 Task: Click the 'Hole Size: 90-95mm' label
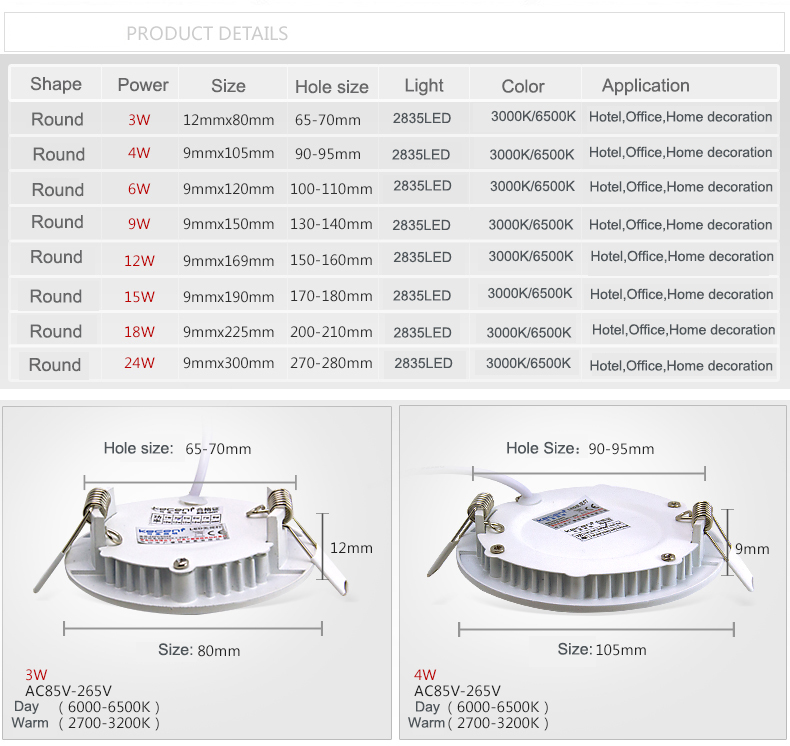(x=580, y=449)
